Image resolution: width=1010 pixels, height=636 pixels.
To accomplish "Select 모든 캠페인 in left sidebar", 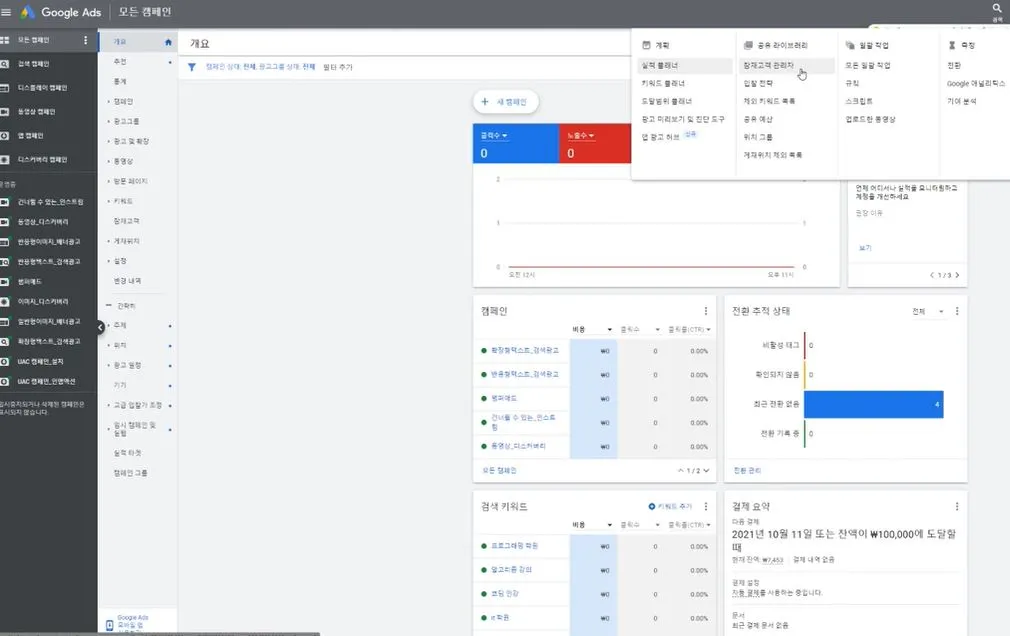I will [33, 40].
